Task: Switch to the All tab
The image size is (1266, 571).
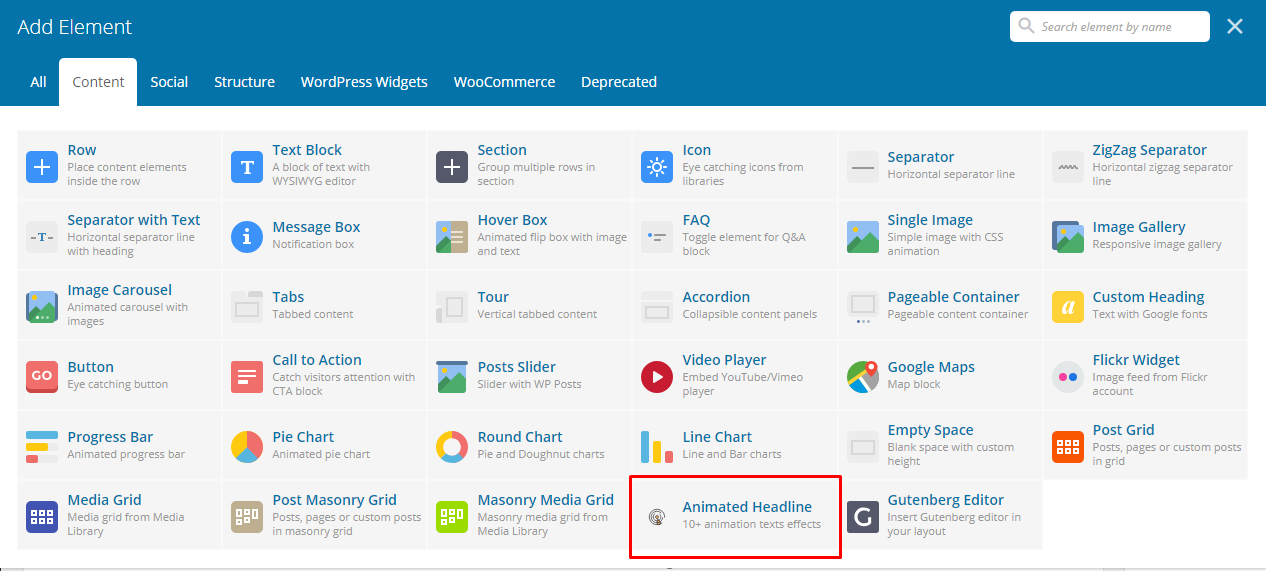Action: point(38,82)
